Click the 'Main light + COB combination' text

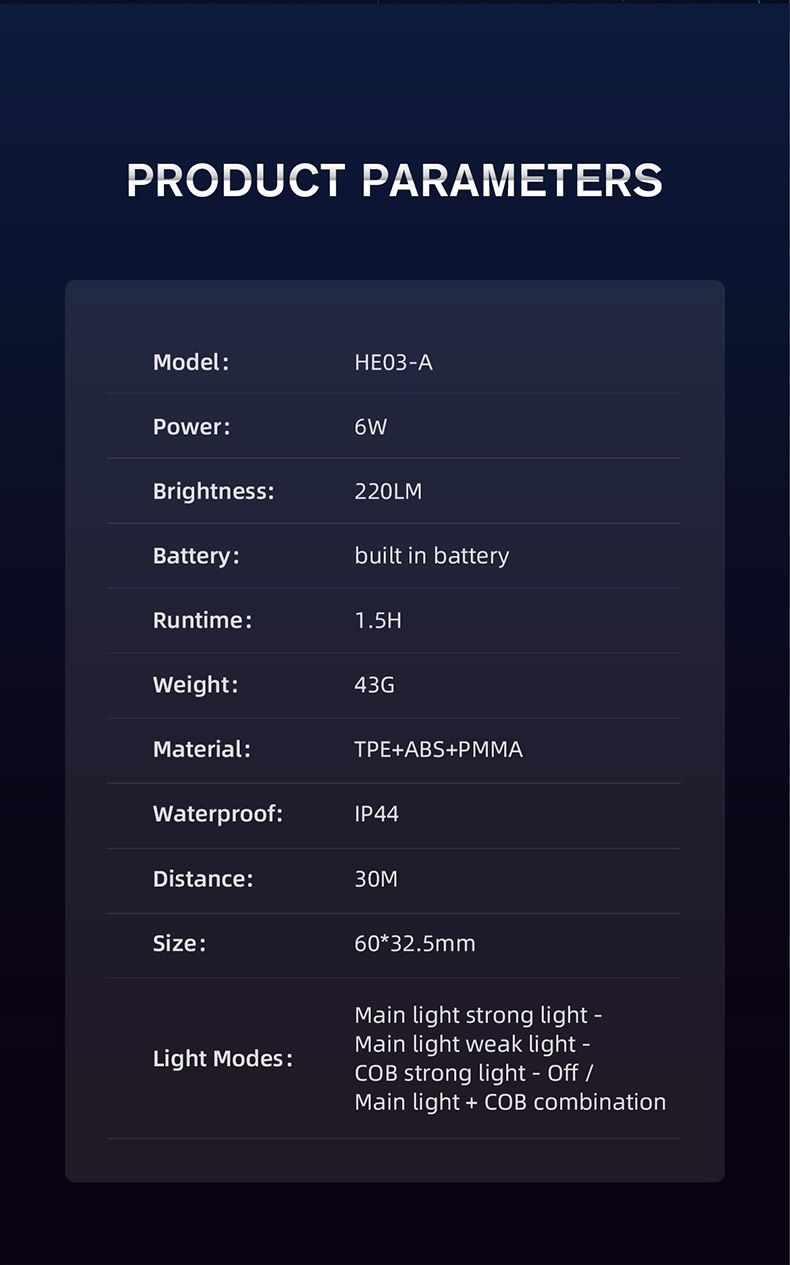tap(509, 1102)
